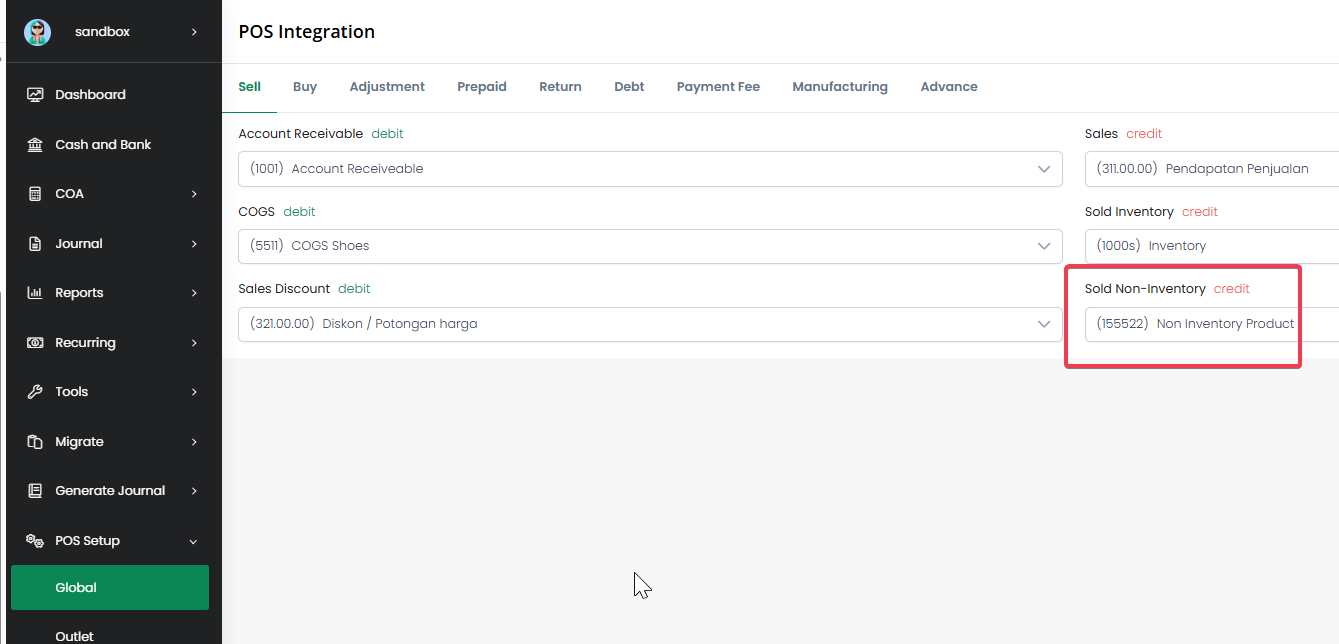This screenshot has height=644, width=1339.
Task: Click the Reports bar chart icon
Action: pos(35,293)
